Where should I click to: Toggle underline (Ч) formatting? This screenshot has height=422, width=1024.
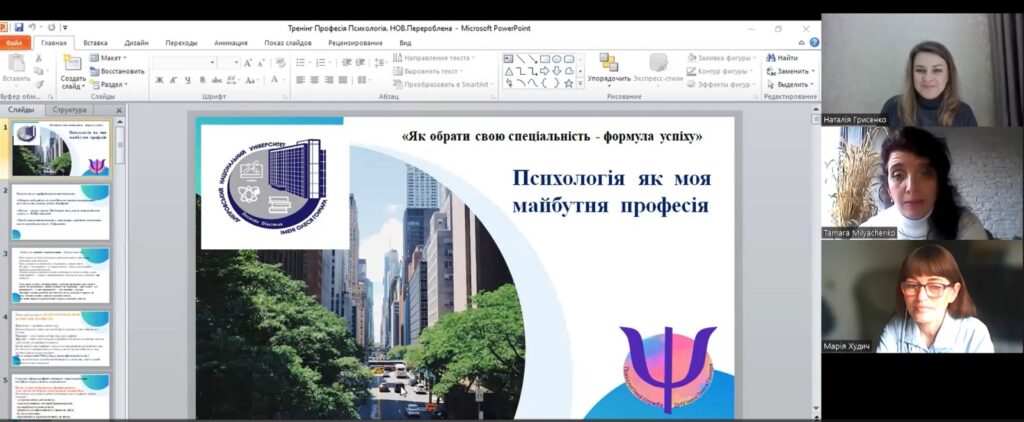[187, 80]
